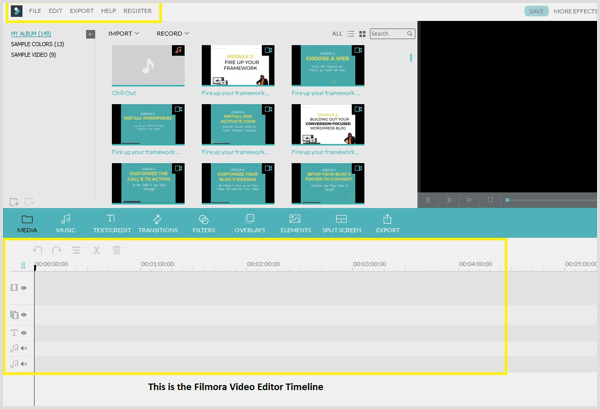
Task: Select the Customize The Call's To Action clip
Action: 148,184
